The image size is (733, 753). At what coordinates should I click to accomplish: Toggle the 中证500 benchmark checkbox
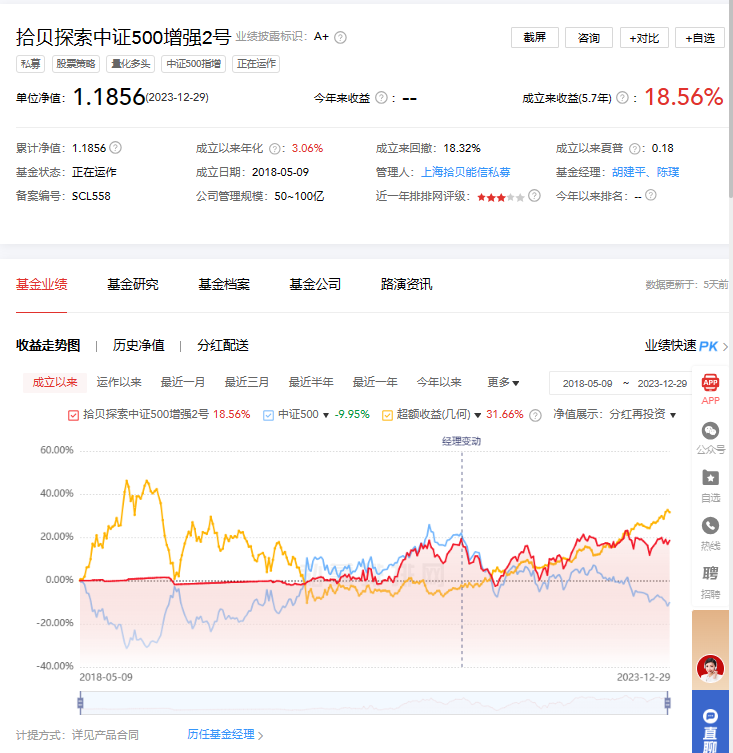coord(269,415)
